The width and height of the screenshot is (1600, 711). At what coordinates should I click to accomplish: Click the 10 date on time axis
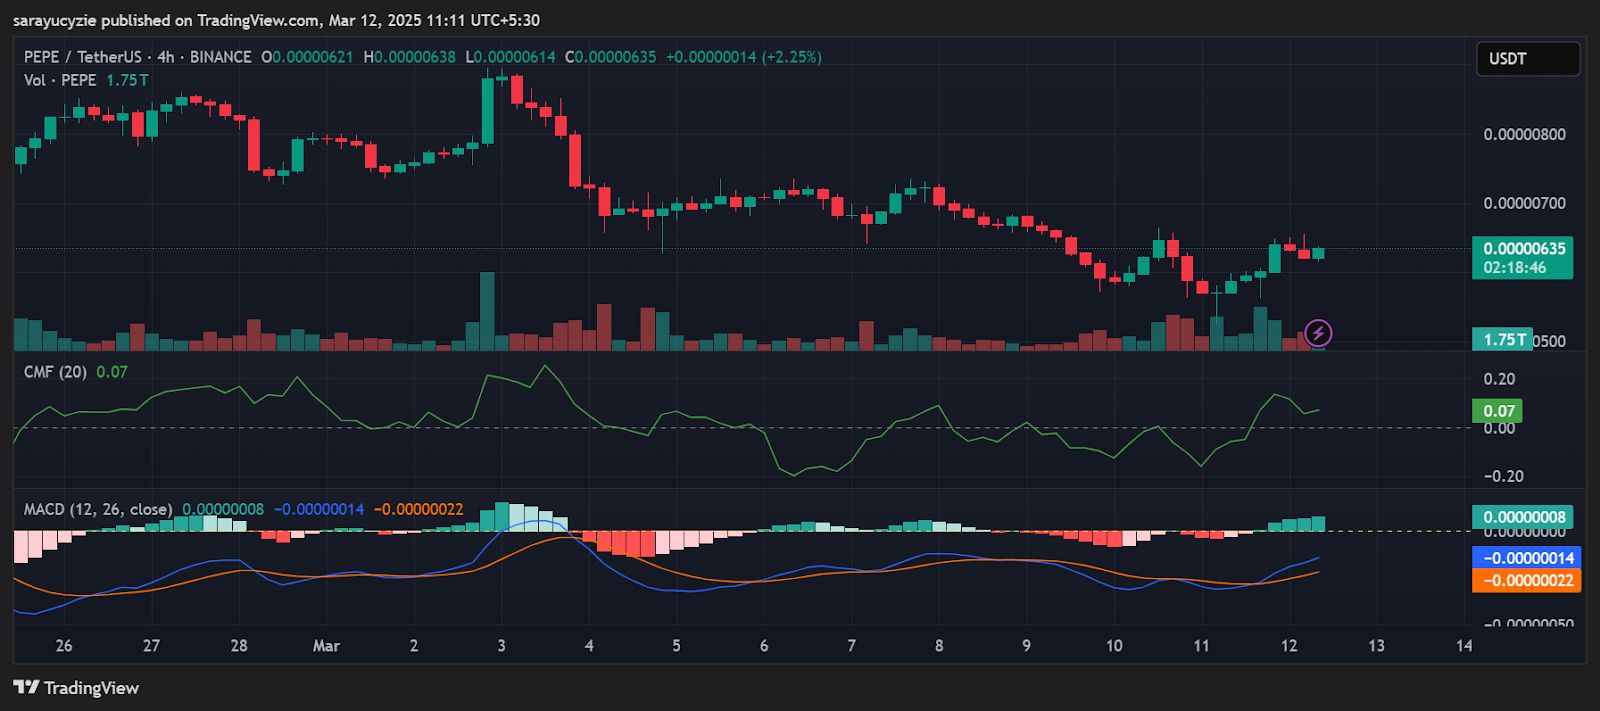(x=1114, y=646)
